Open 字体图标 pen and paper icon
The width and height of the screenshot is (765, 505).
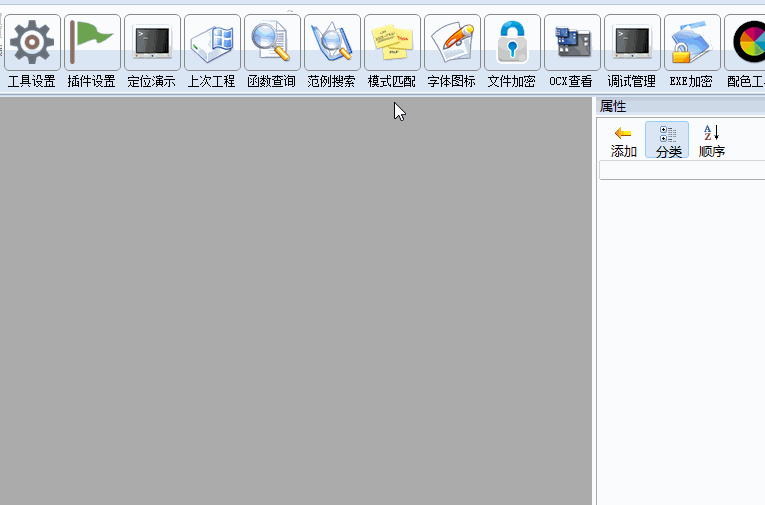[x=452, y=42]
